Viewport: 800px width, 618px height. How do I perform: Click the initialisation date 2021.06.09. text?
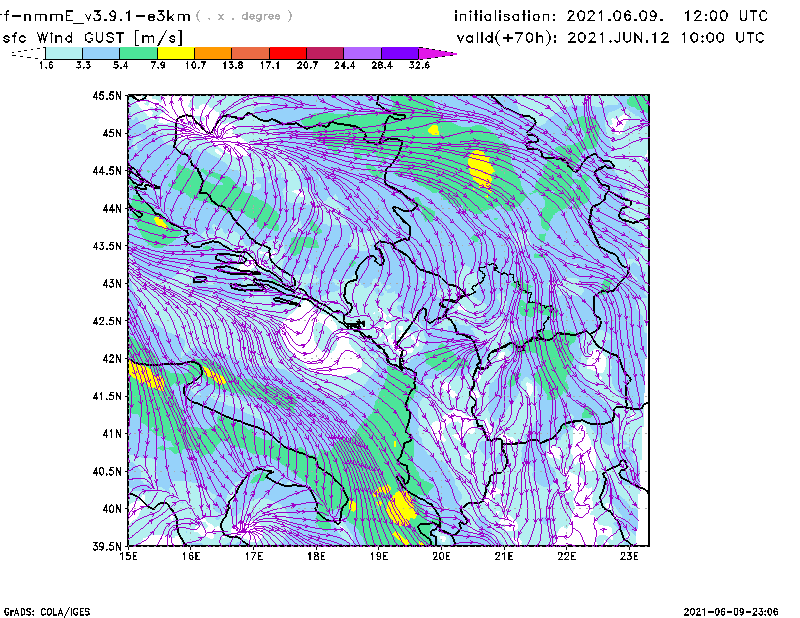615,16
